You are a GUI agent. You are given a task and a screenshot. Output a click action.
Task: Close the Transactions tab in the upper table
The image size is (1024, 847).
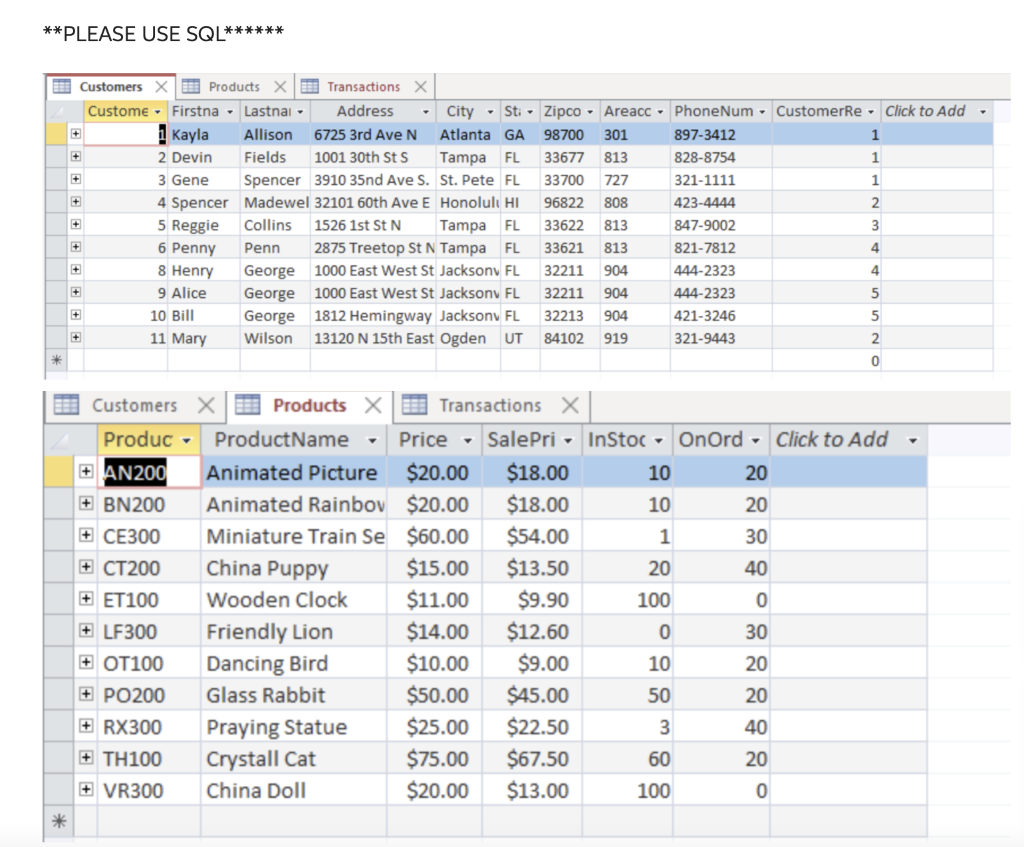coord(421,87)
